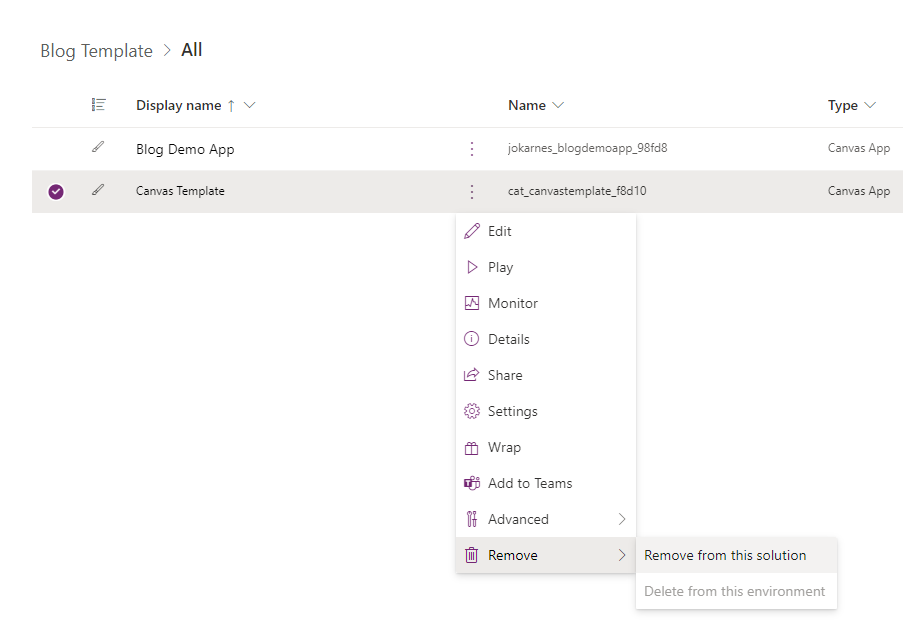Click the Teams logo icon in menu
The width and height of the screenshot is (908, 630).
(472, 483)
